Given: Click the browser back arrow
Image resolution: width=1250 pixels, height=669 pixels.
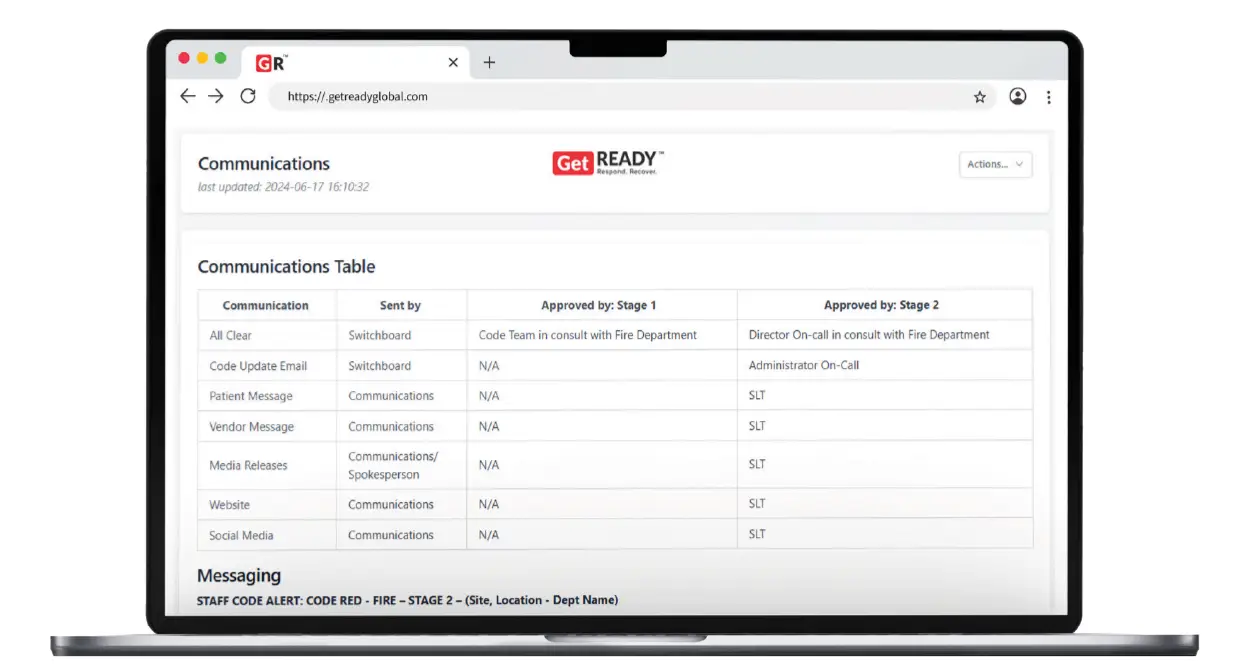Looking at the screenshot, I should (187, 96).
